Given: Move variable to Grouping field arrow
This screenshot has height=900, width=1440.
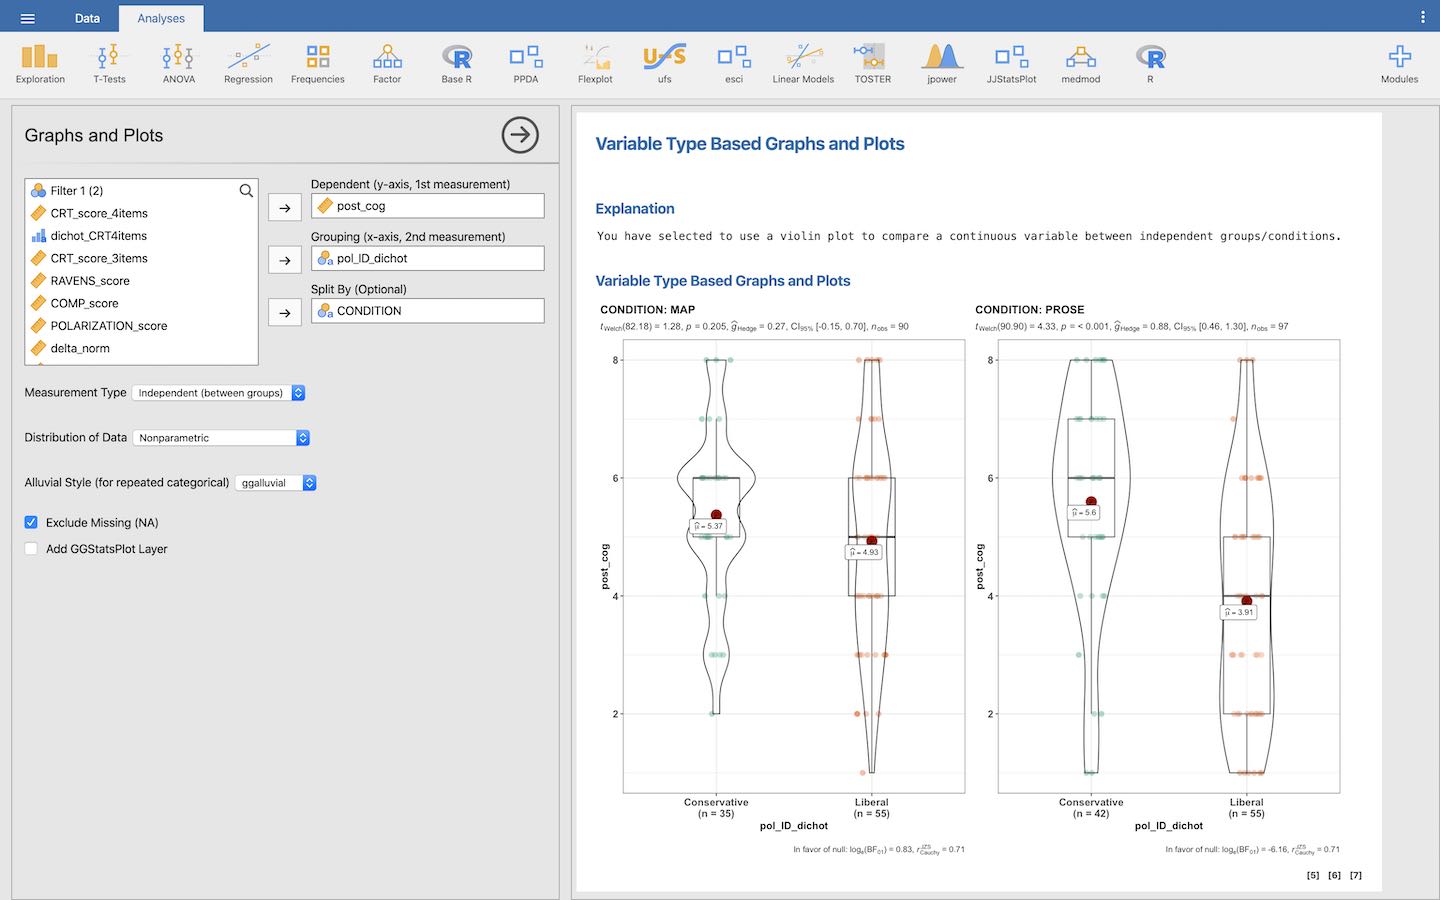Looking at the screenshot, I should (x=285, y=260).
